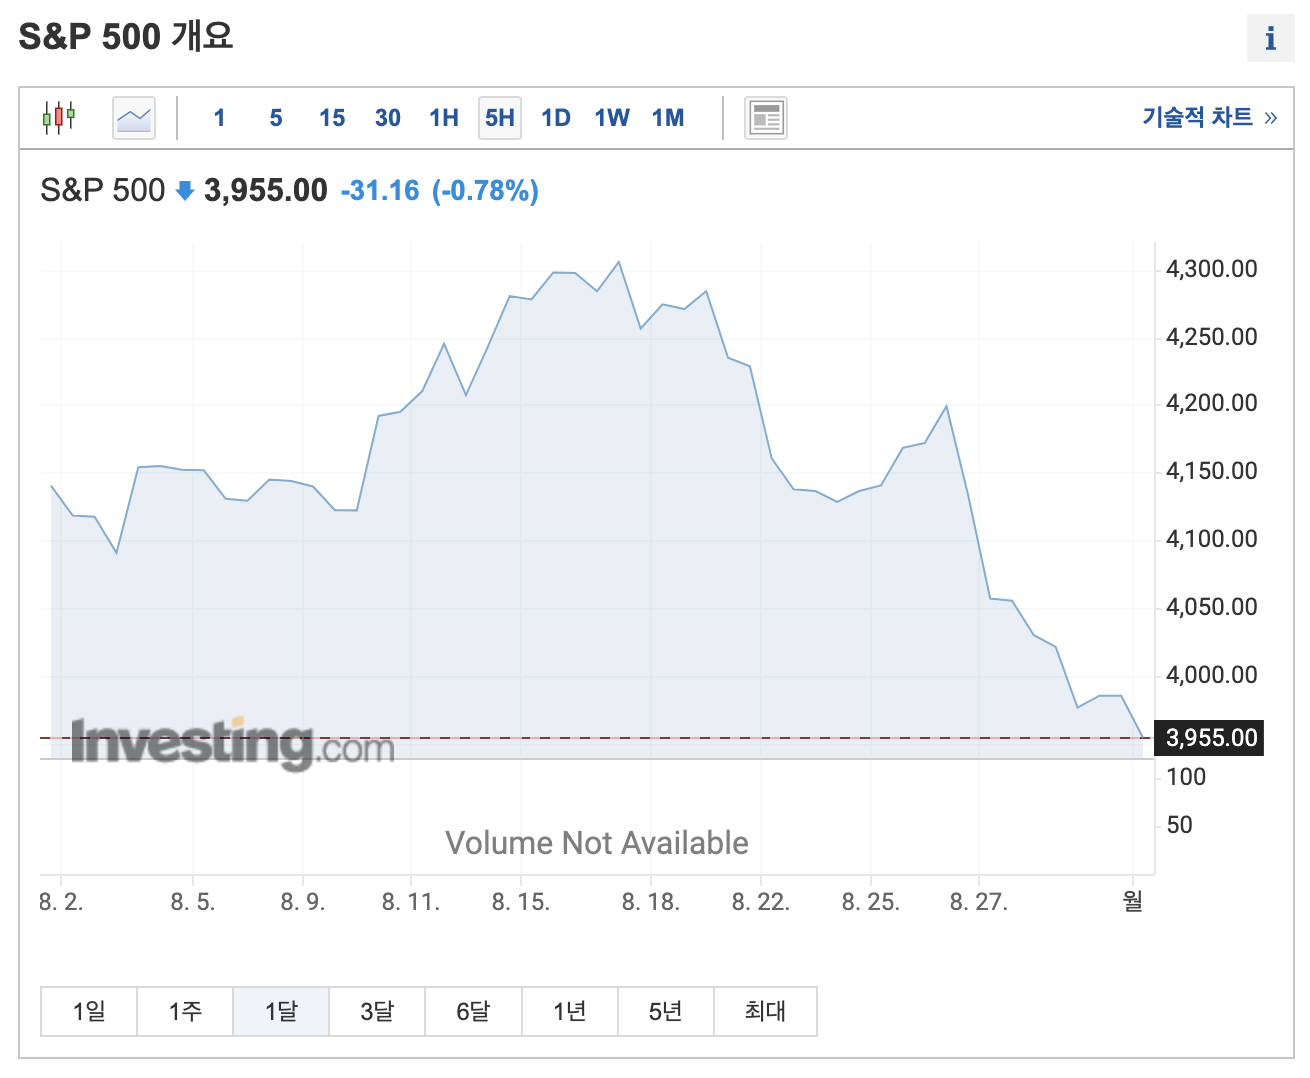
Task: Choose the 1W interval
Action: 612,118
